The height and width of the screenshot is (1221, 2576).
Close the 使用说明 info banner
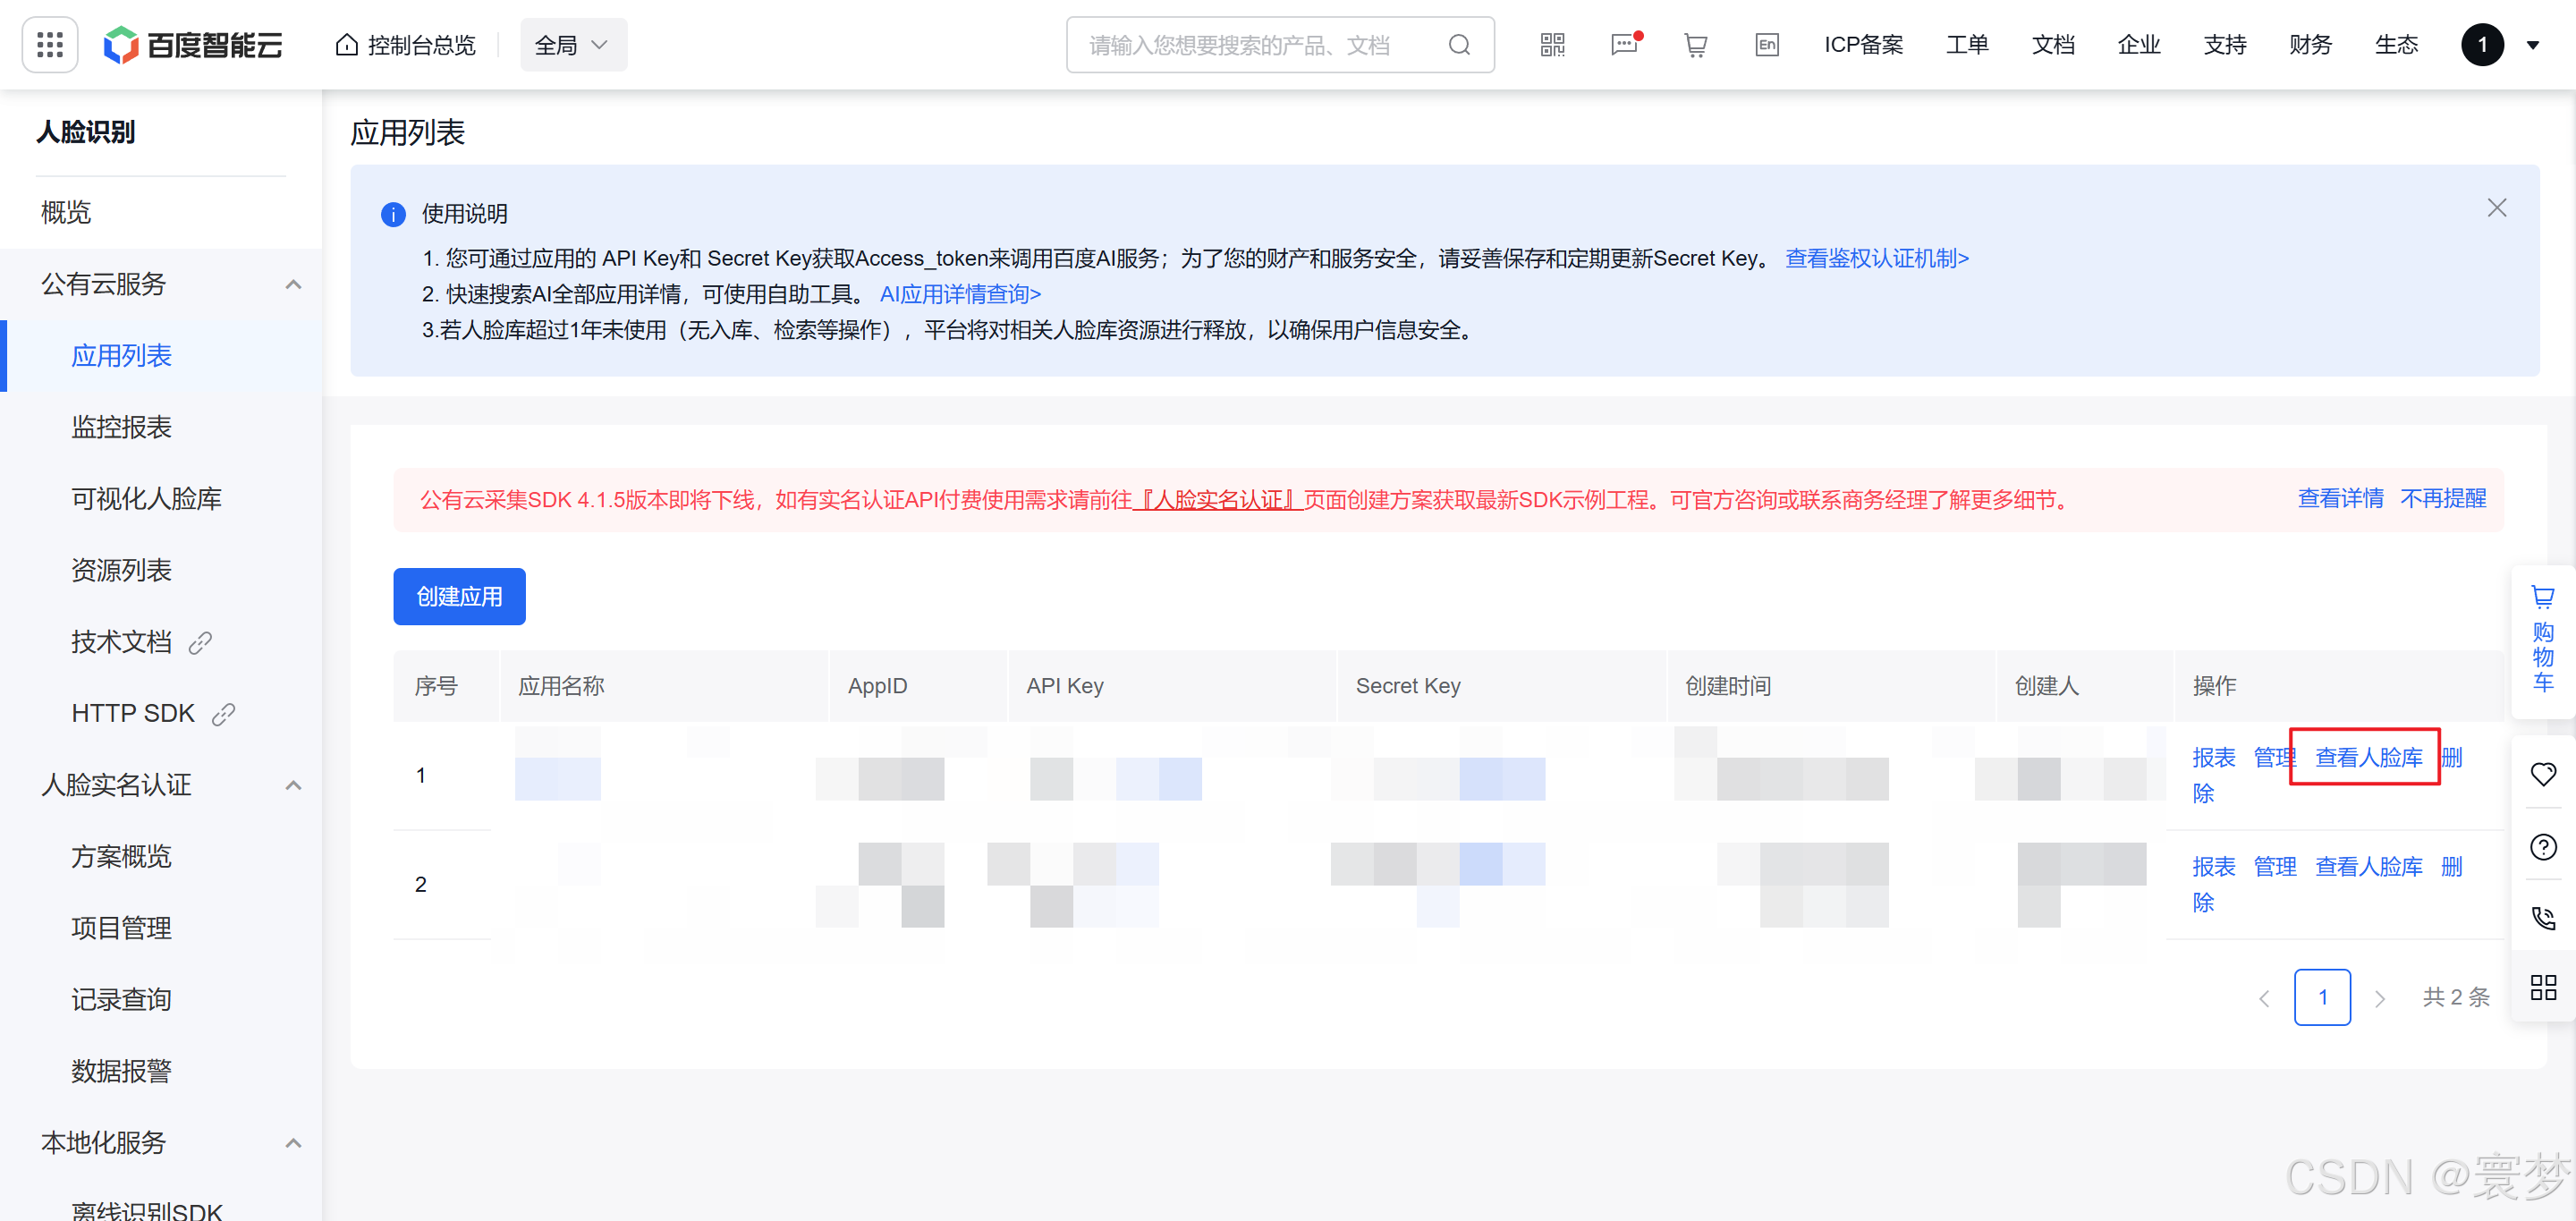coord(2496,208)
